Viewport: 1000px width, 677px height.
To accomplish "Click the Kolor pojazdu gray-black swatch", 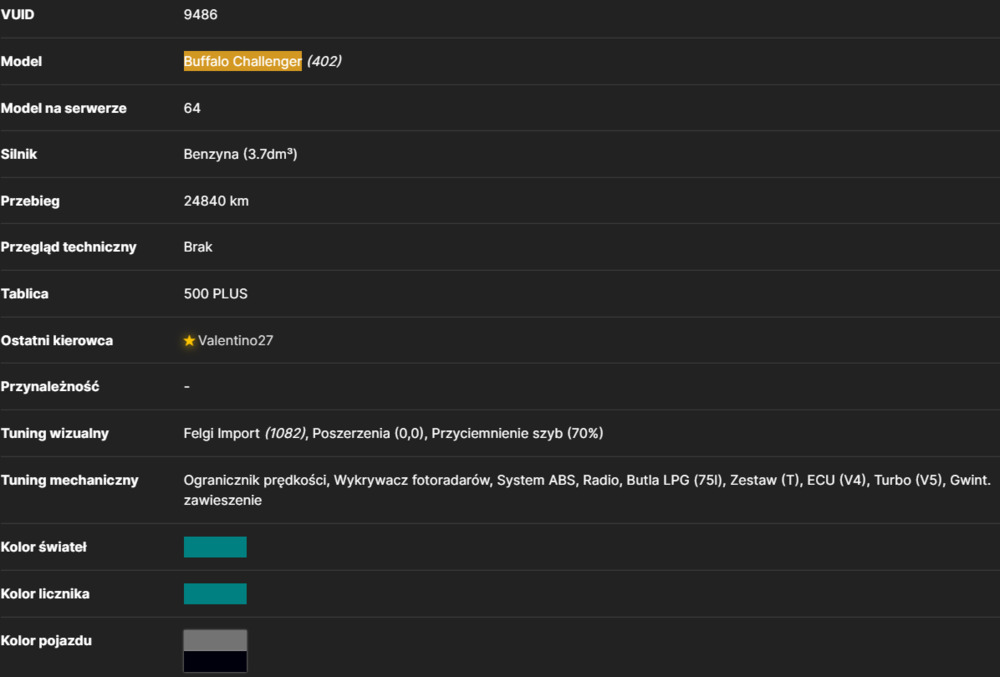I will click(x=215, y=651).
